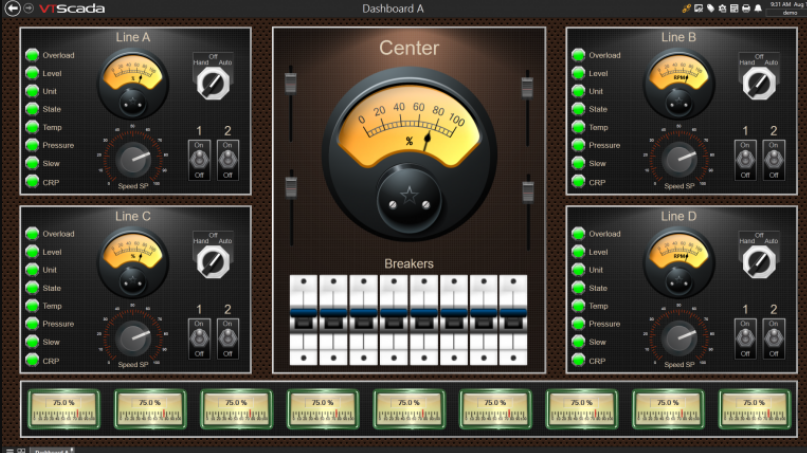Adjust the Line A Speed SP knob
Screen dimensions: 807x453
pyautogui.click(x=133, y=159)
